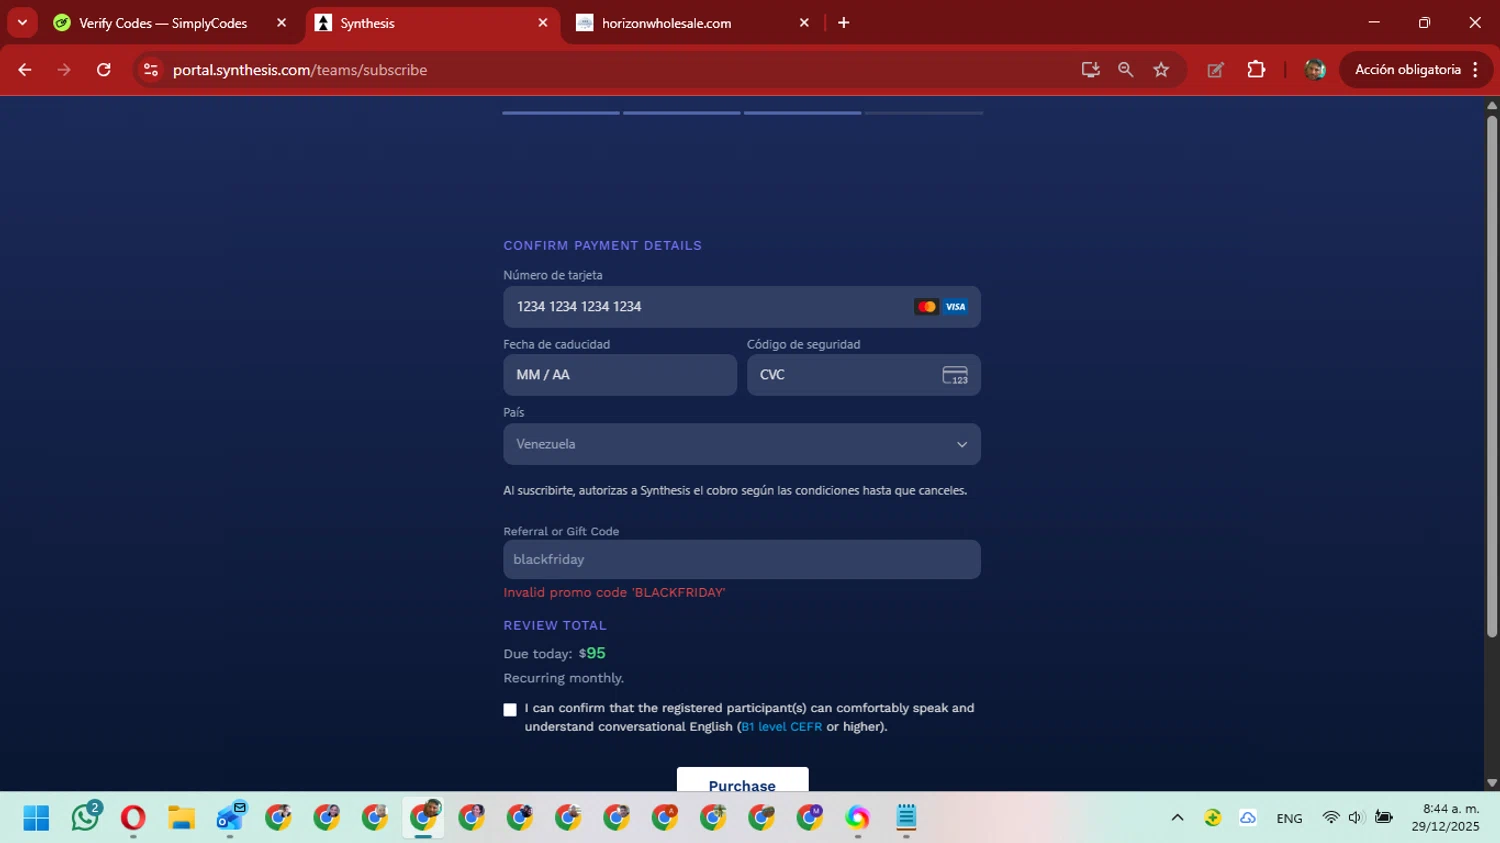The width and height of the screenshot is (1500, 843).
Task: Open the B1 level CEFR link
Action: click(x=781, y=727)
